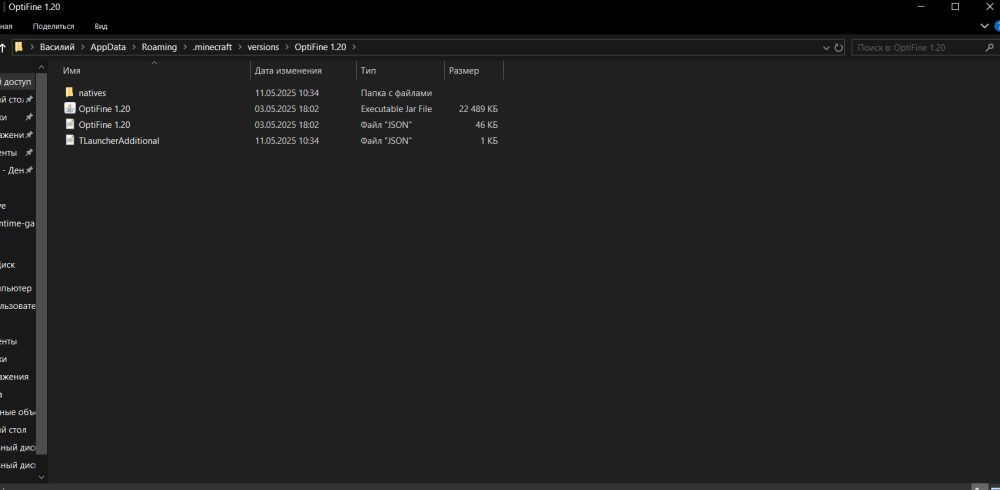
Task: Open the Вид ribbon tab
Action: click(101, 26)
